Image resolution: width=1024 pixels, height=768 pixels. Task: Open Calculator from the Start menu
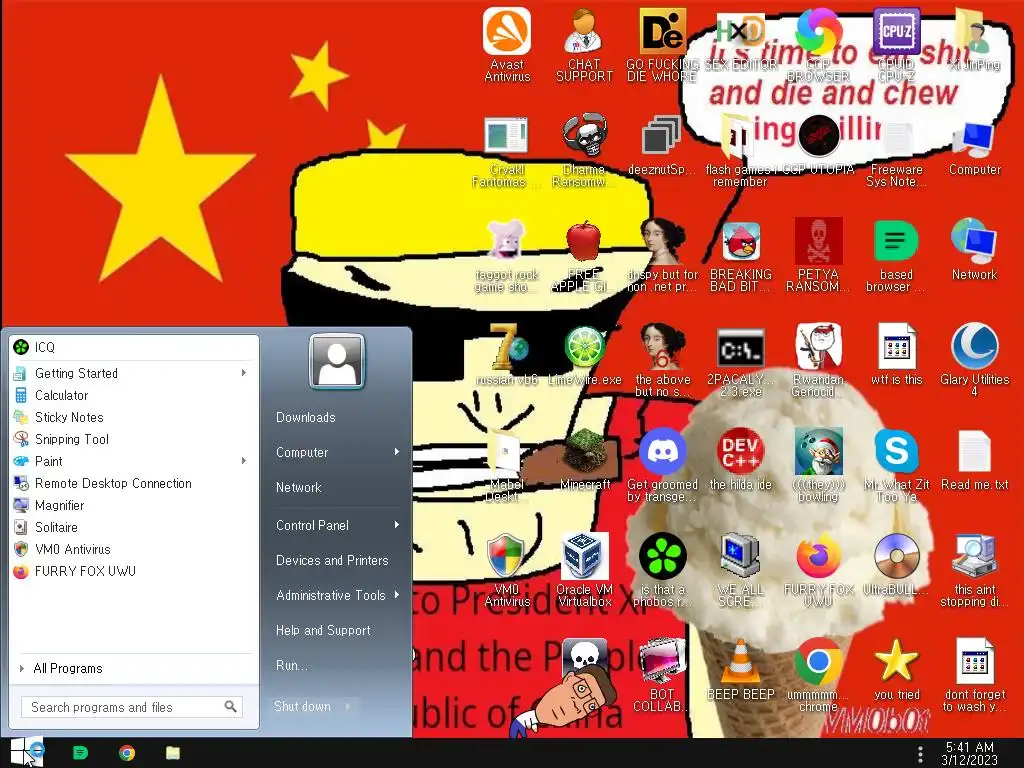click(x=134, y=395)
